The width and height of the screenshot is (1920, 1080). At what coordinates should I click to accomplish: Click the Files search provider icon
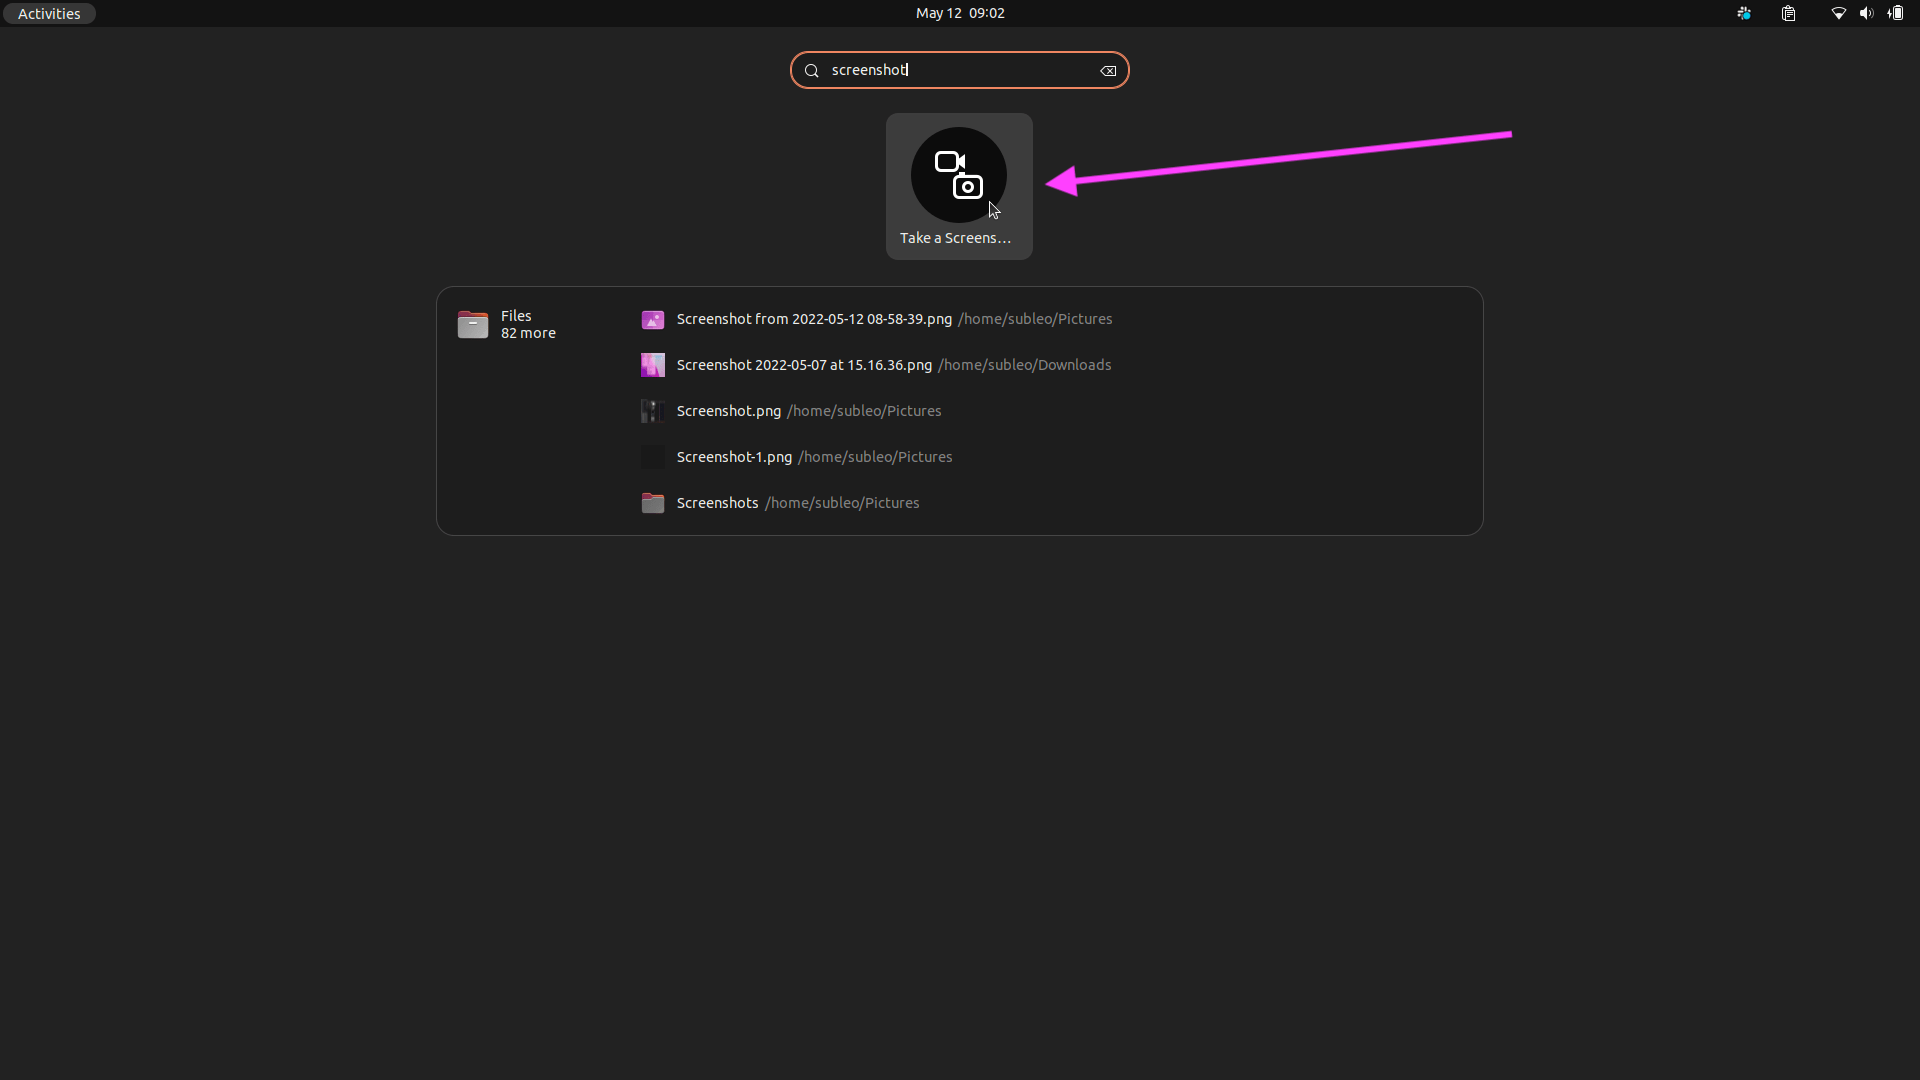pos(473,324)
